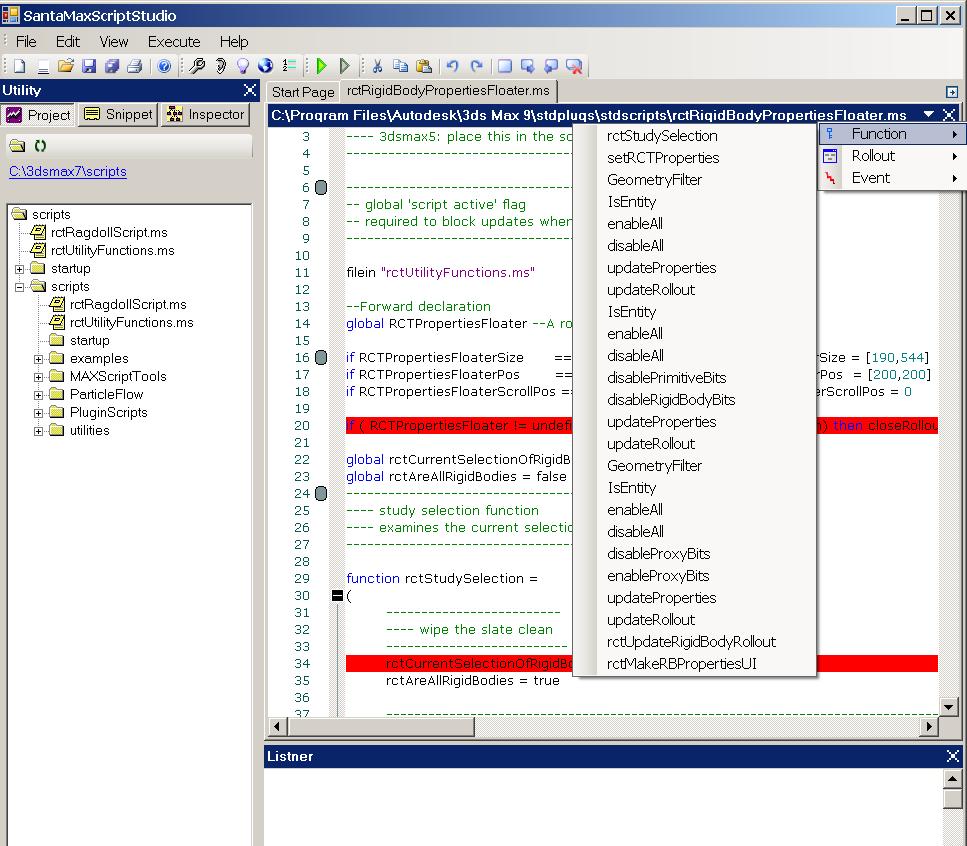Run the script with the bright green play button
The width and height of the screenshot is (967, 846).
pos(321,66)
